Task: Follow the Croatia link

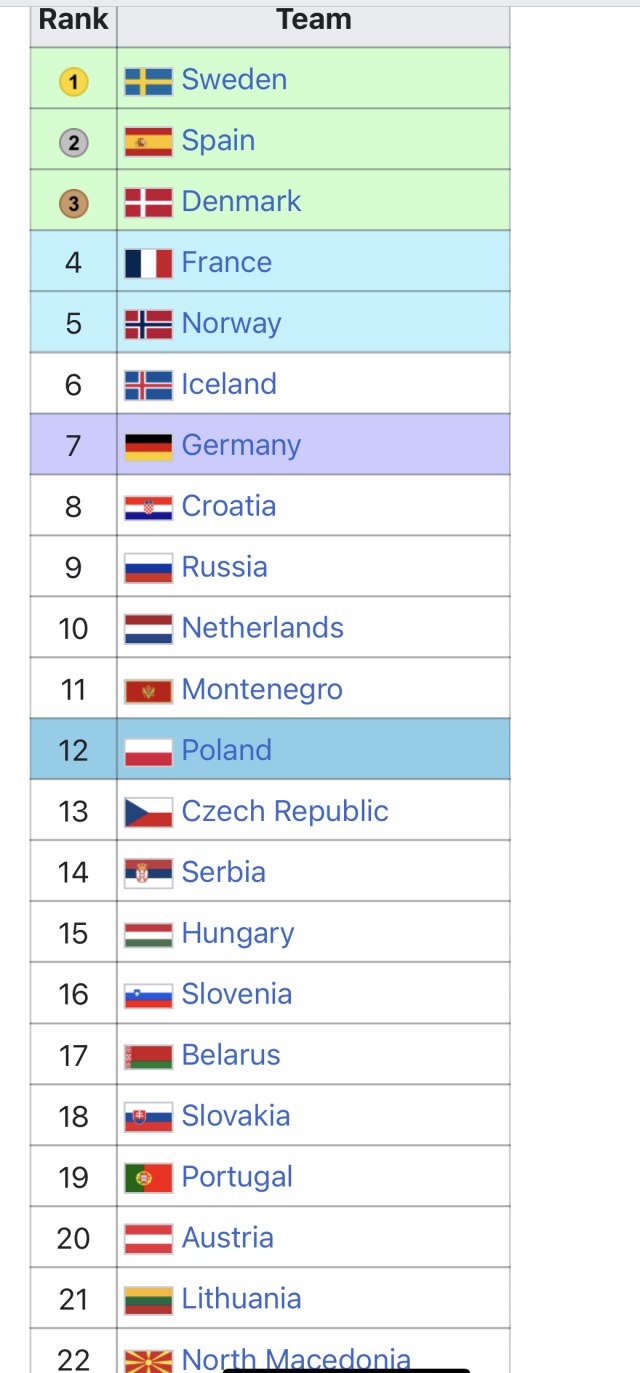Action: (x=228, y=506)
